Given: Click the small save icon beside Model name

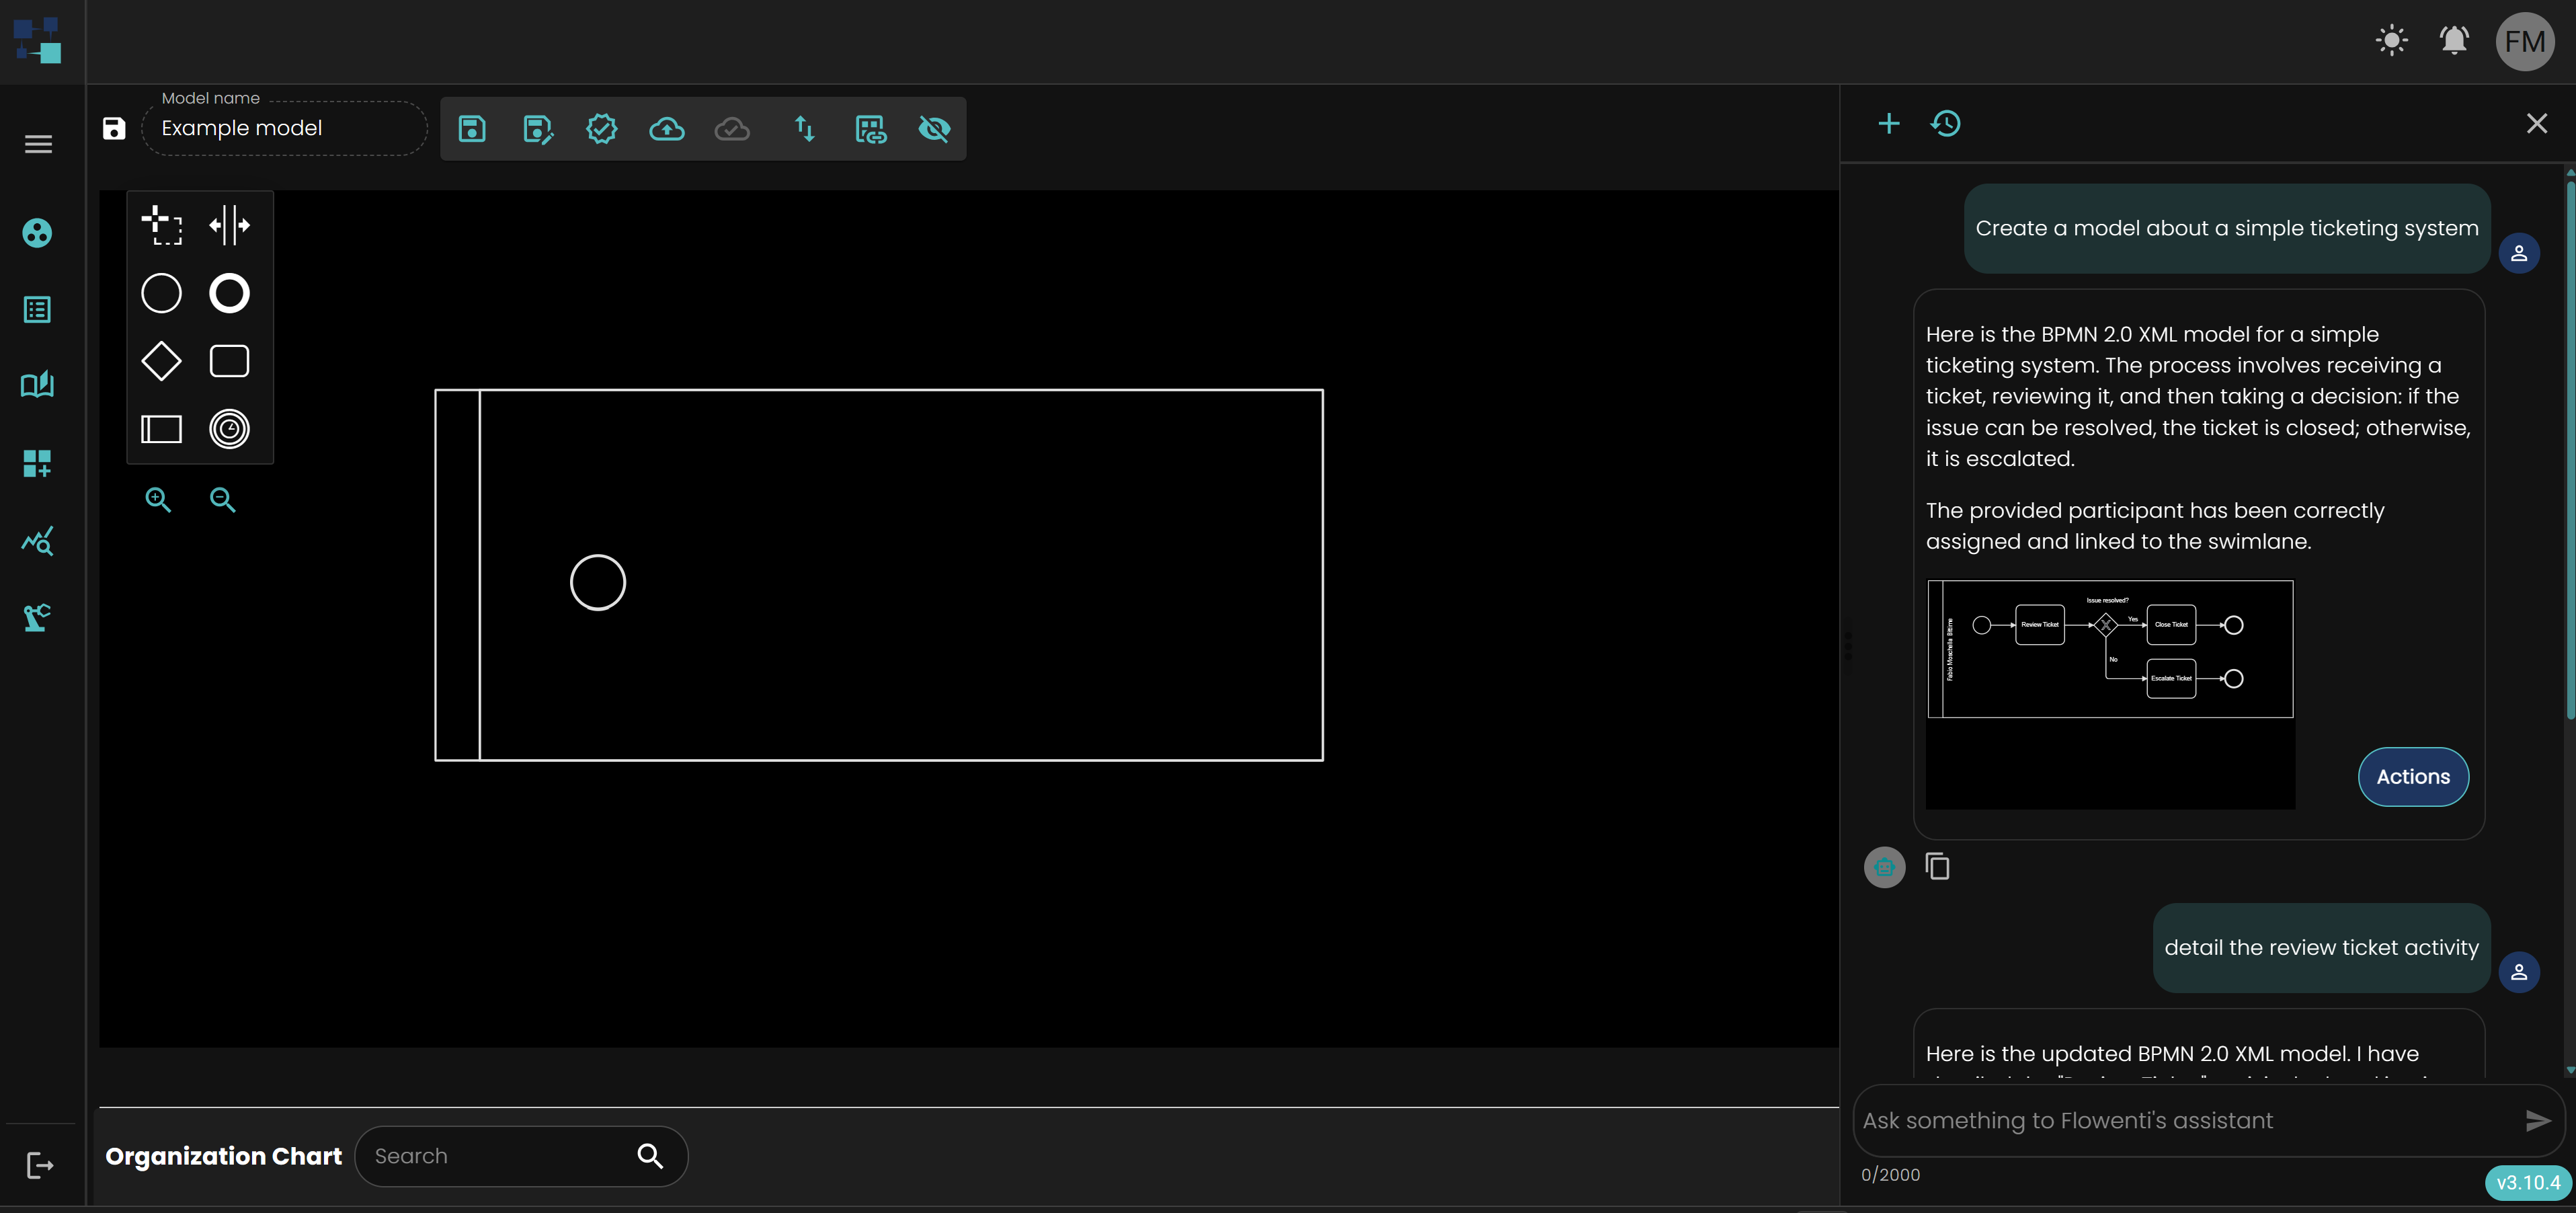Looking at the screenshot, I should pos(114,128).
